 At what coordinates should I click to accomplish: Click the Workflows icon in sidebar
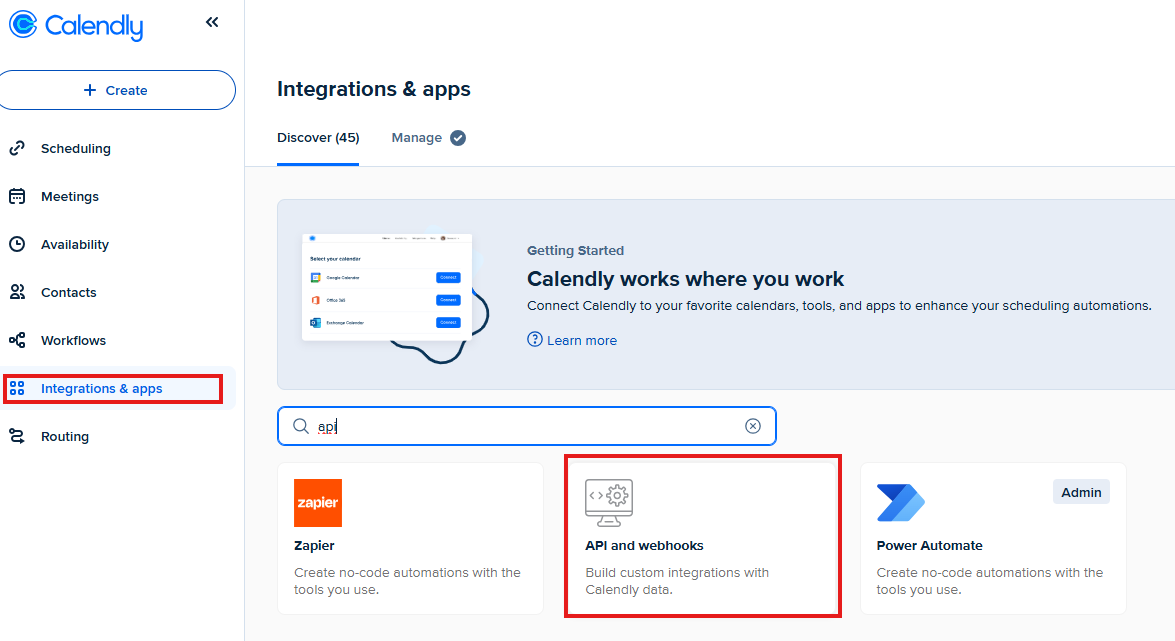[17, 340]
